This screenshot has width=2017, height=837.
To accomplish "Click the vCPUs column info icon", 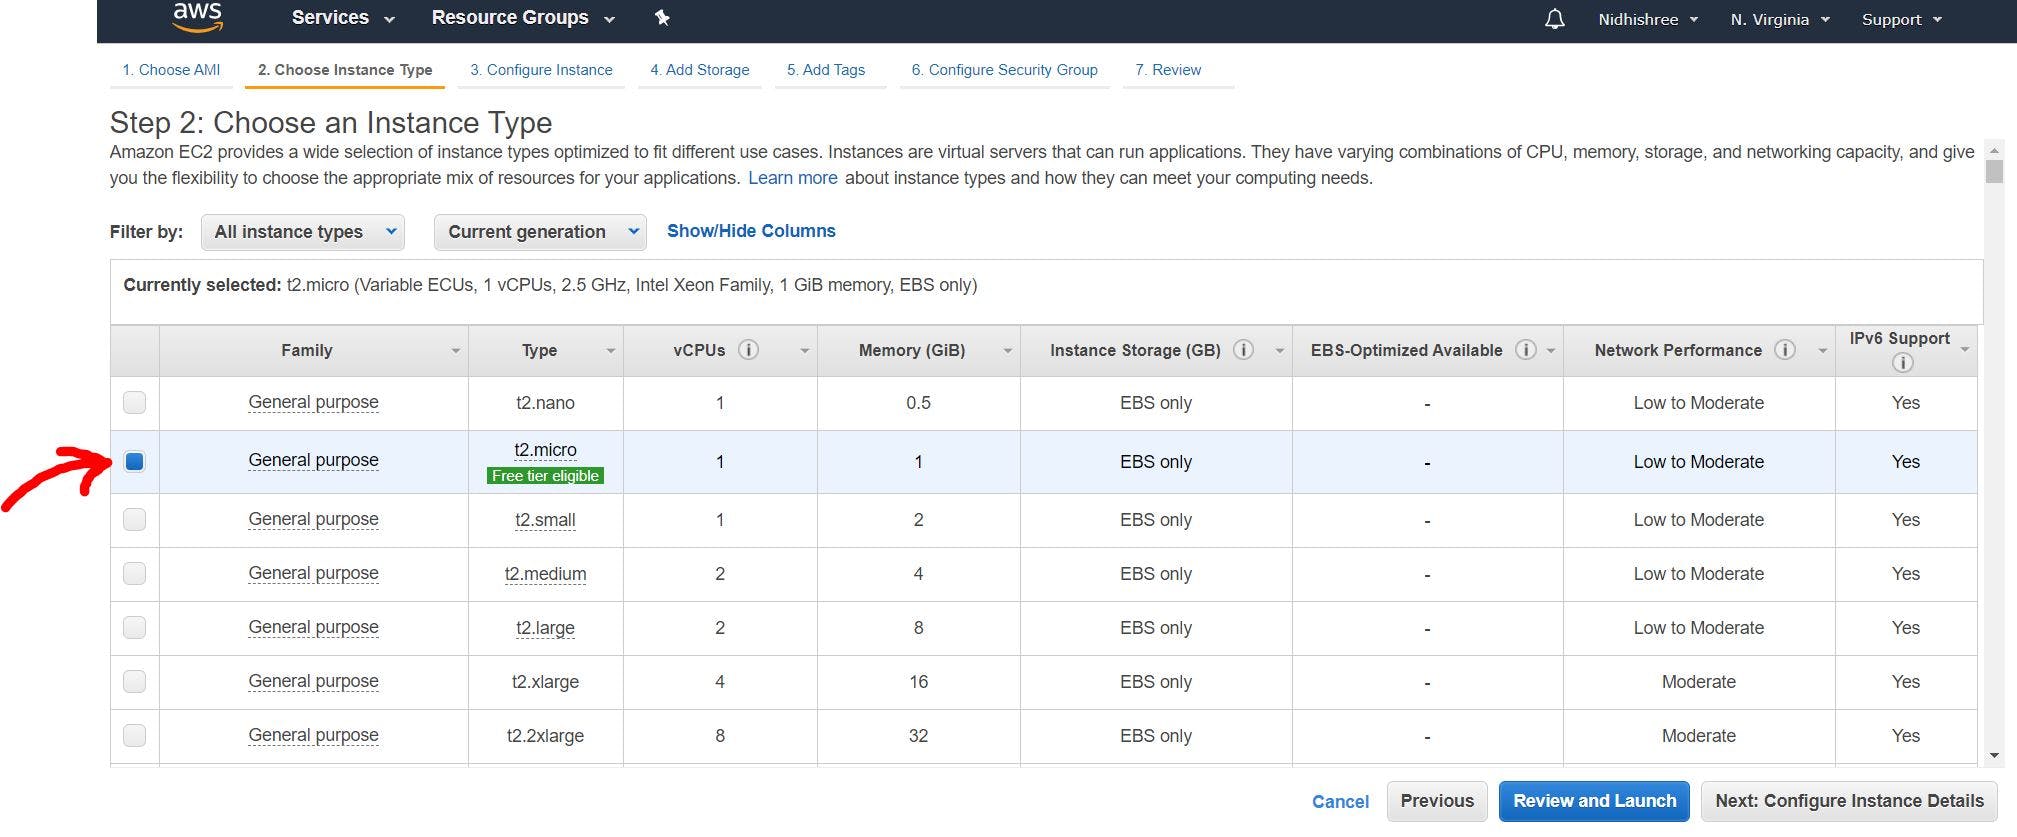I will (748, 350).
